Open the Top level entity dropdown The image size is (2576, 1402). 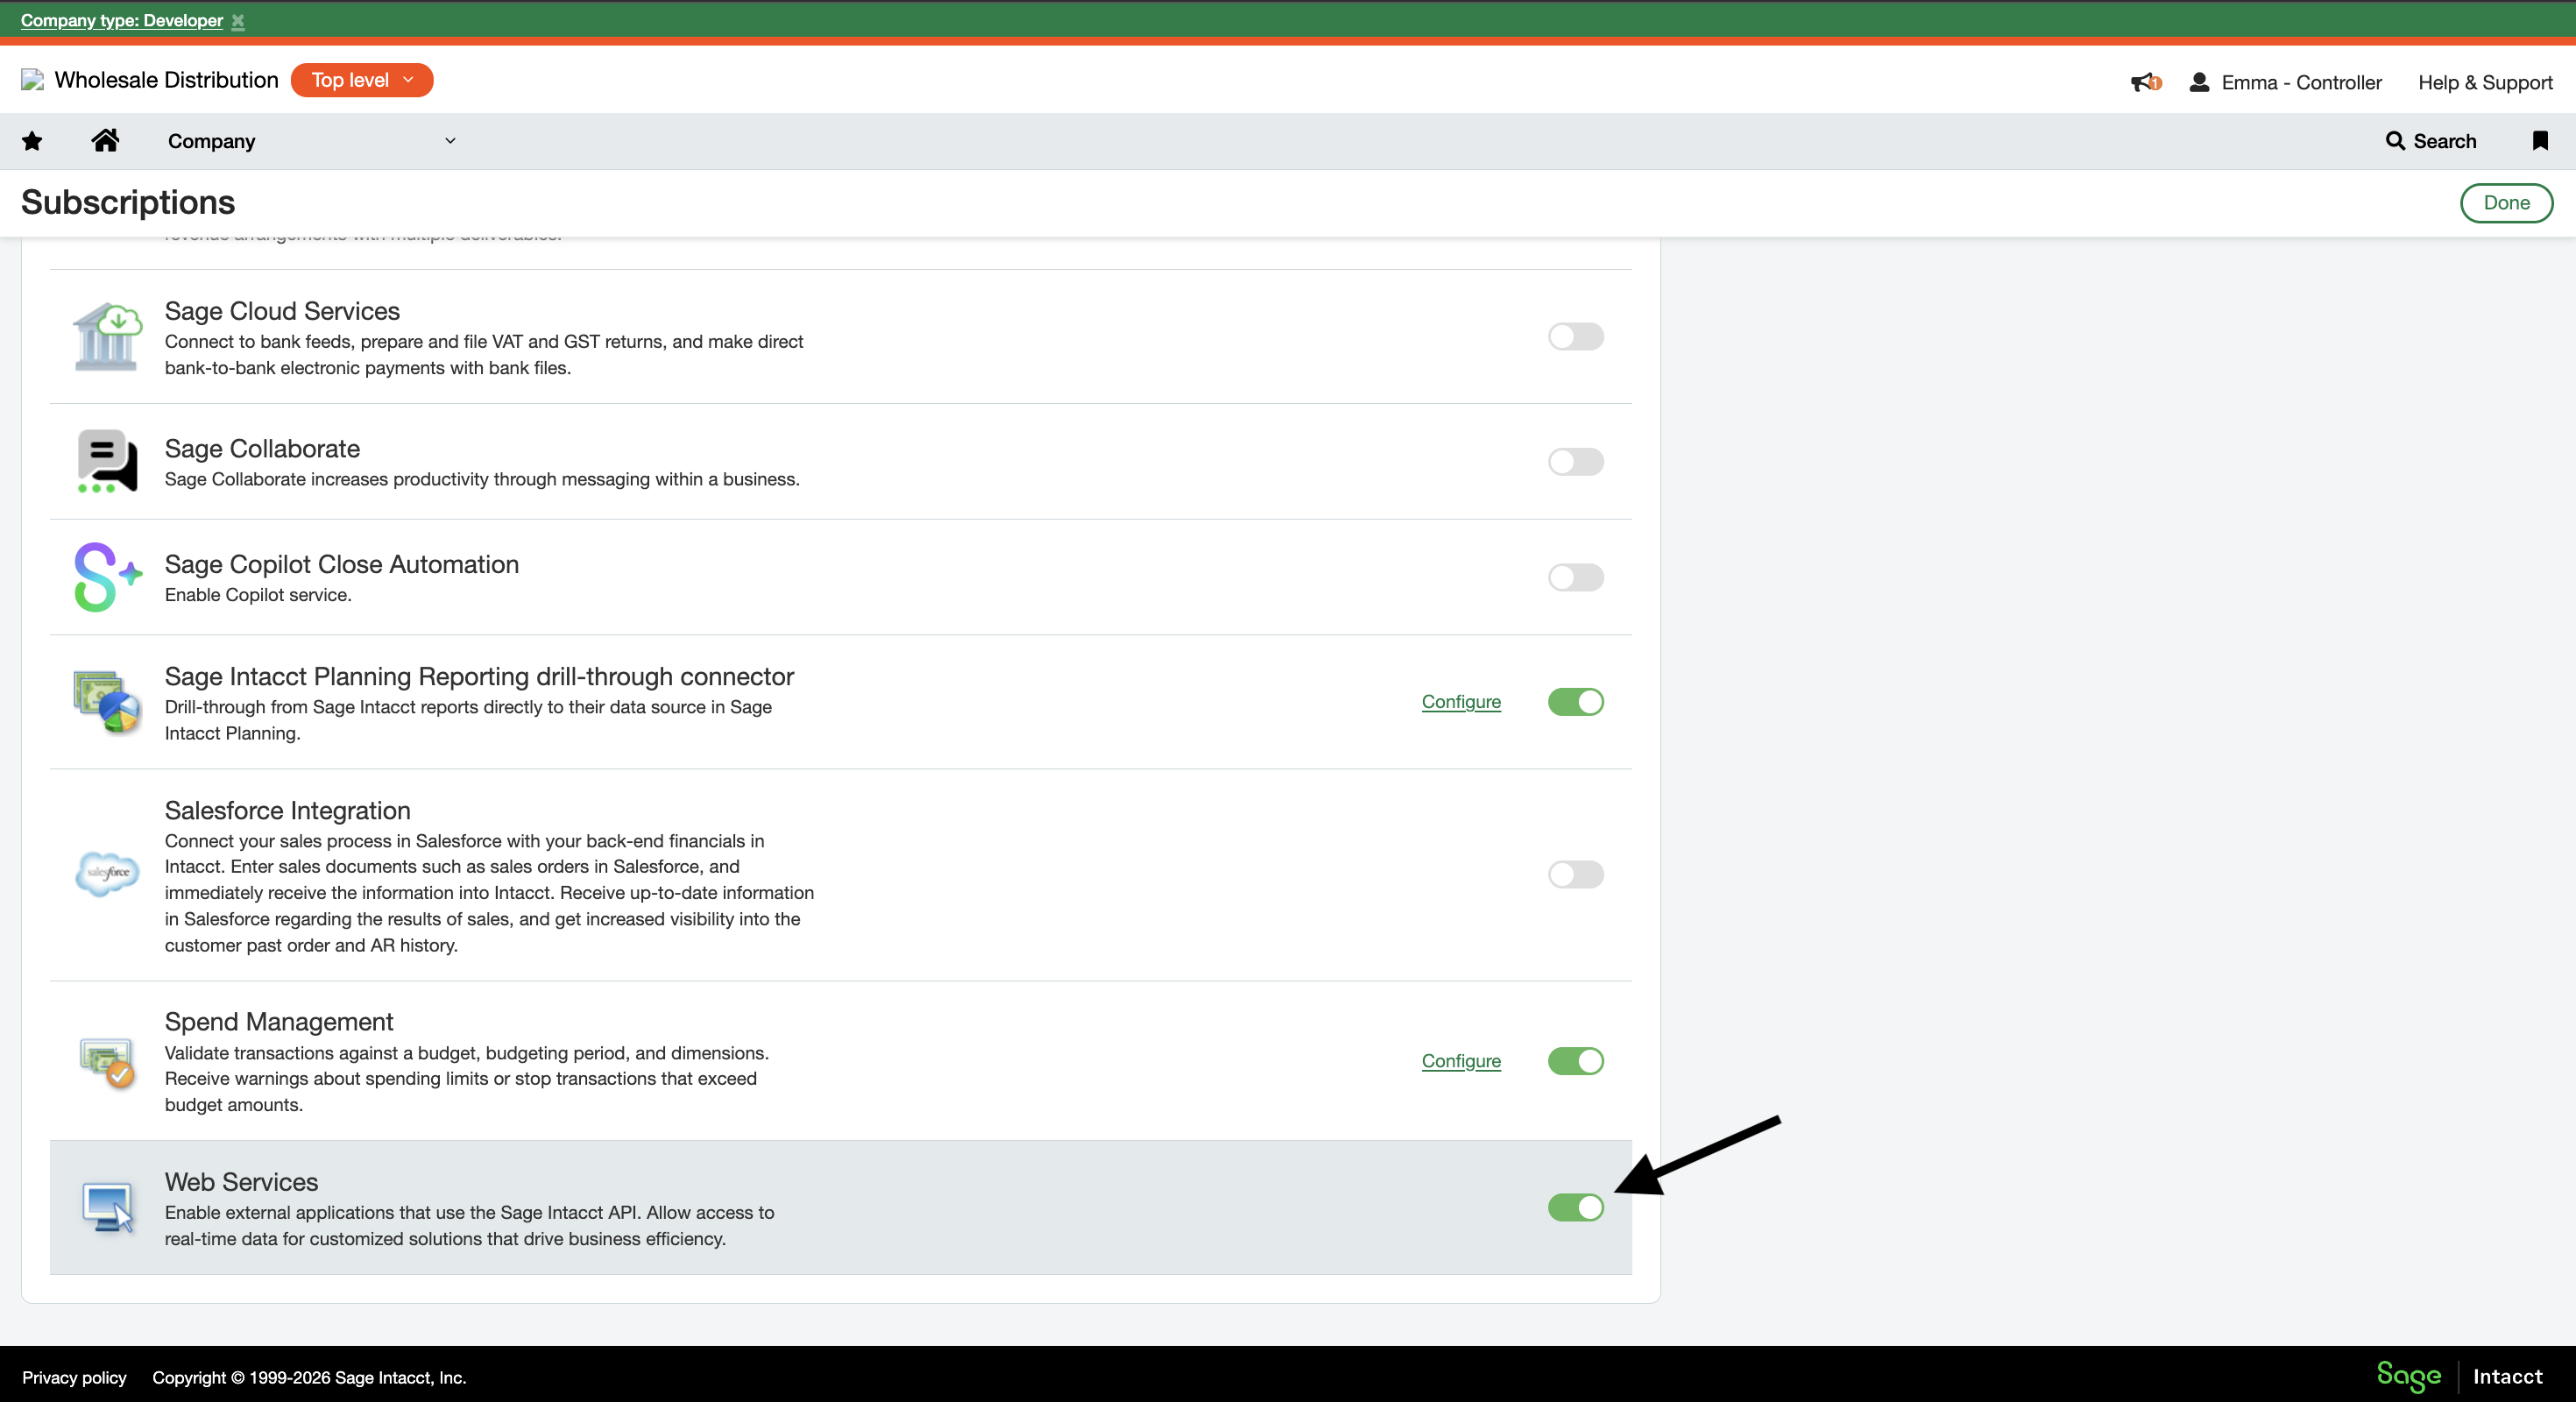[361, 79]
